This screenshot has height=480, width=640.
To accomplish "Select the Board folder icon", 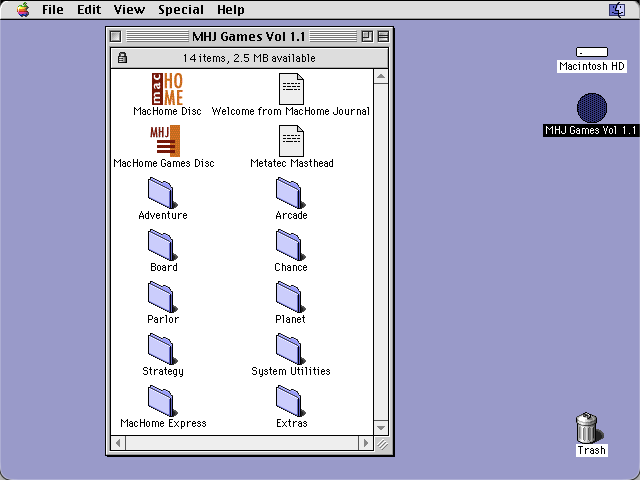I will click(x=162, y=244).
